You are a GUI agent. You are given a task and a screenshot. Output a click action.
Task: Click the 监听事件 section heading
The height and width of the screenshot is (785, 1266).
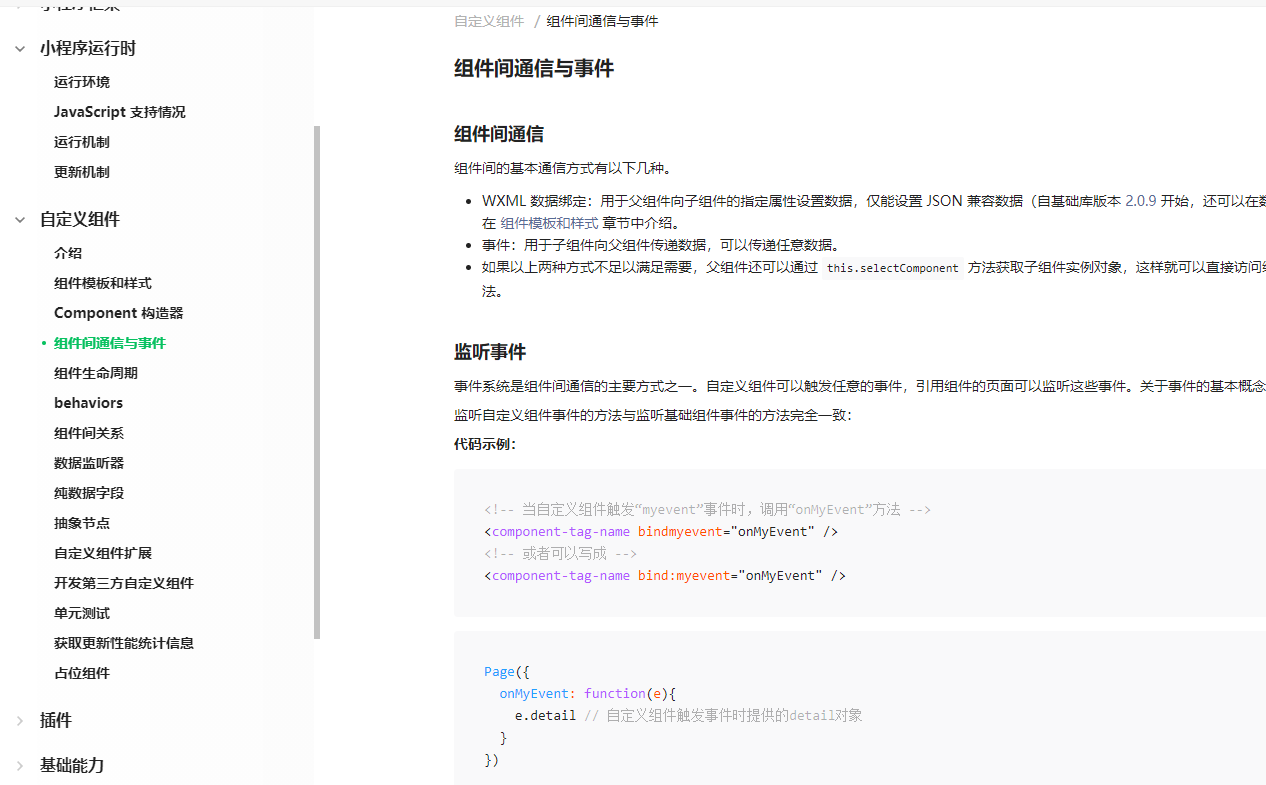490,352
